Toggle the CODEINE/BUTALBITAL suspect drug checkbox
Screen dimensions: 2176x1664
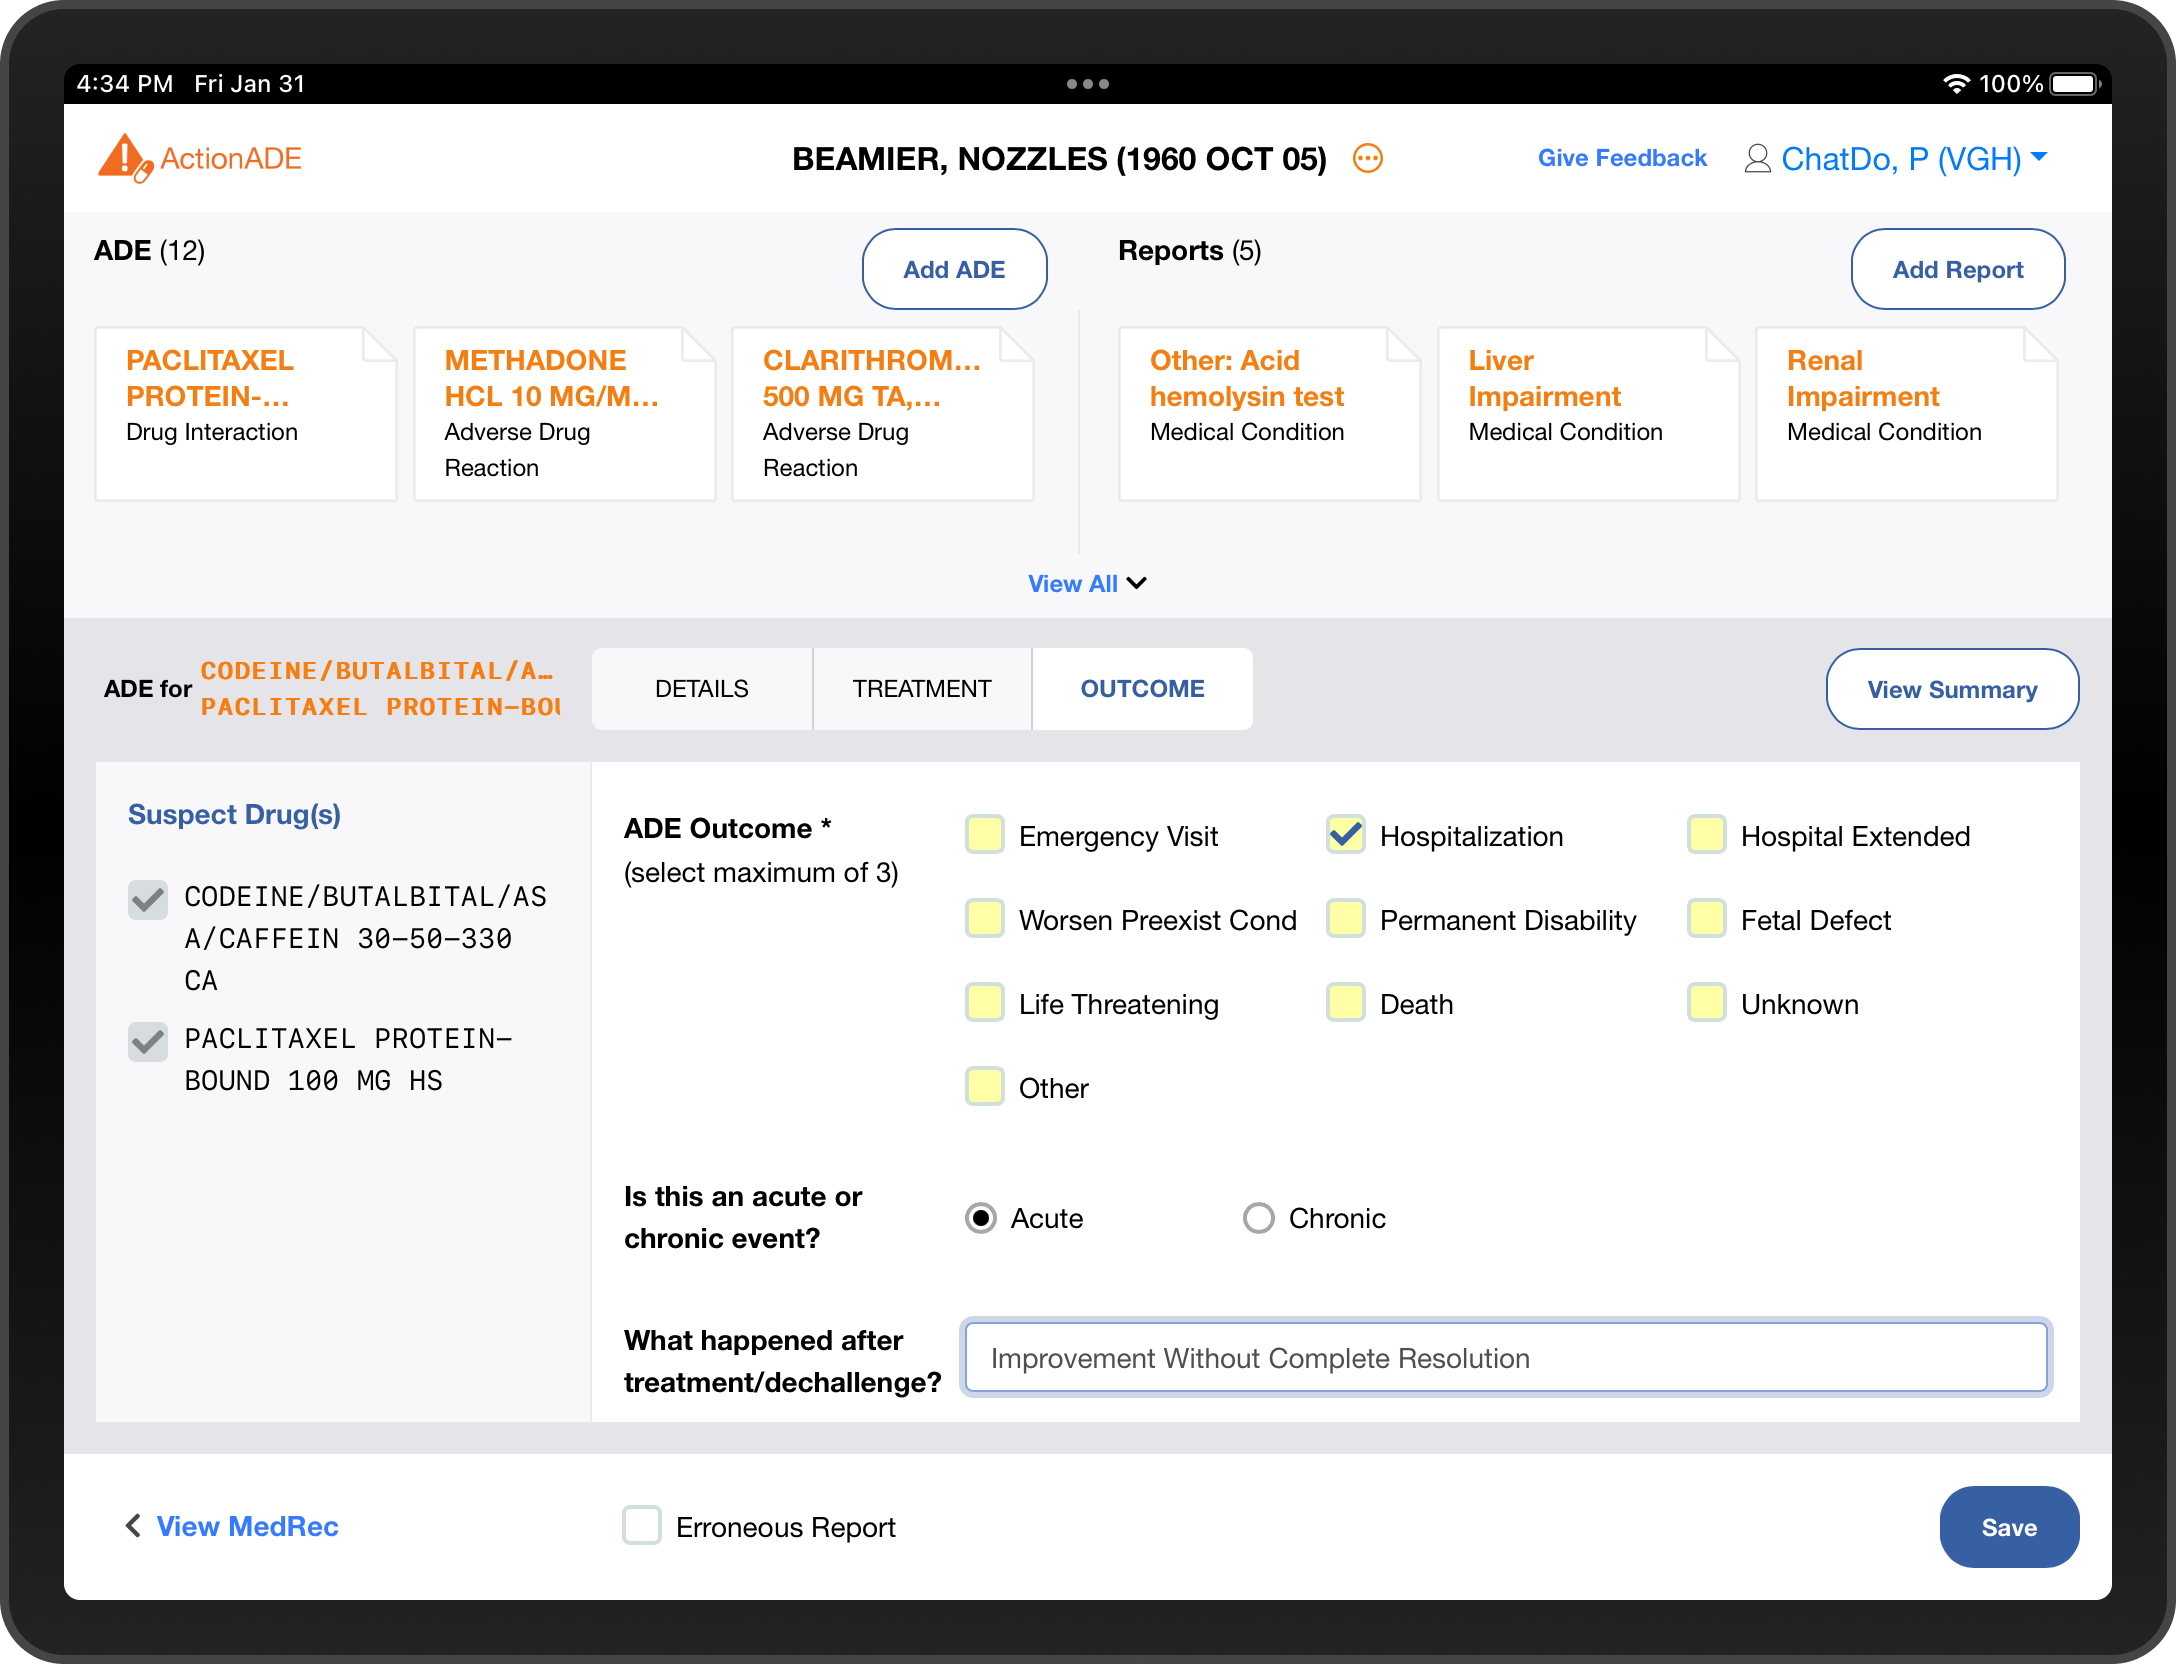coord(148,900)
